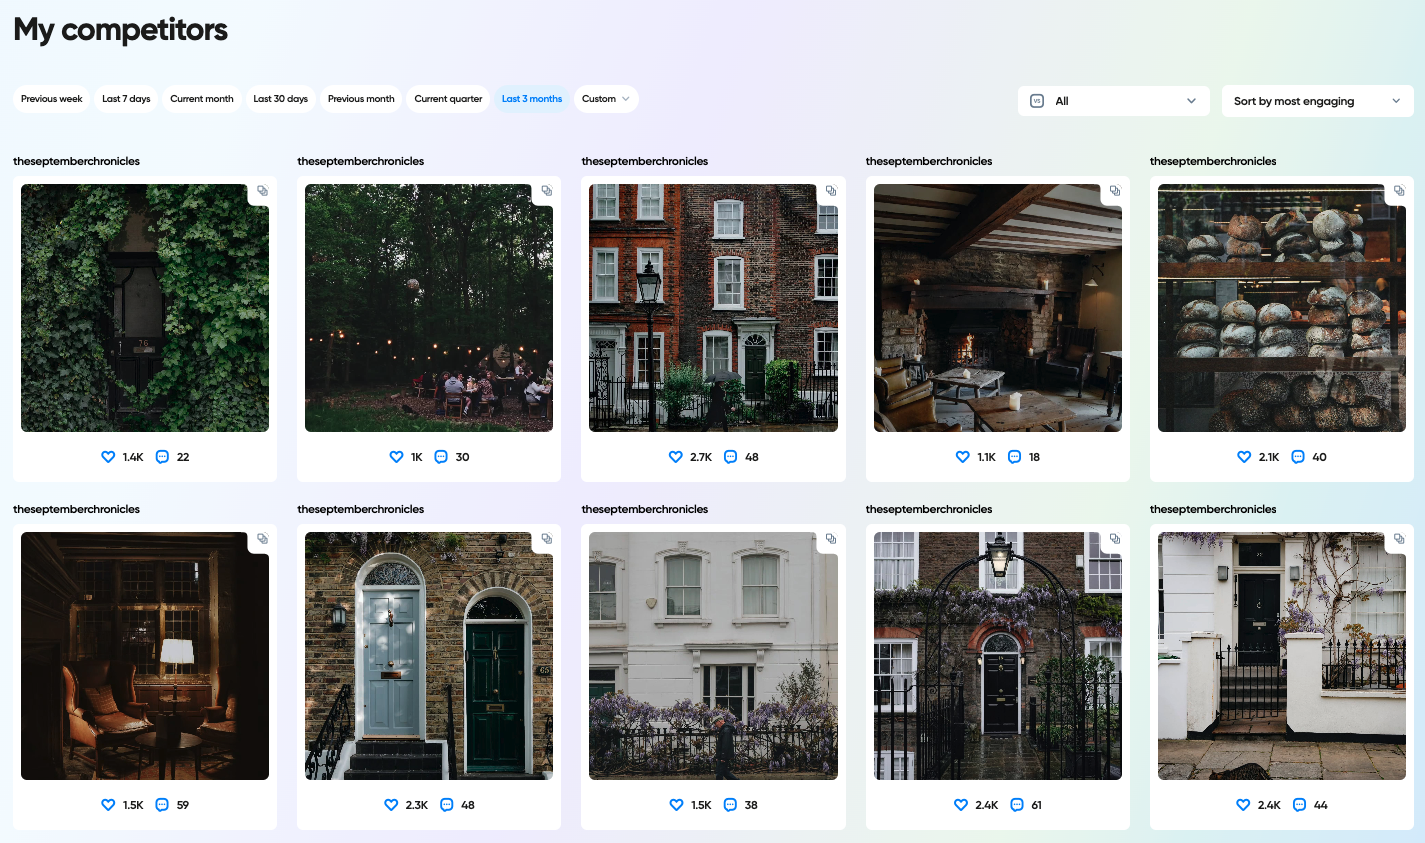Click the carousel icon on lamp-lit armchair post
The image size is (1425, 843).
tap(262, 539)
